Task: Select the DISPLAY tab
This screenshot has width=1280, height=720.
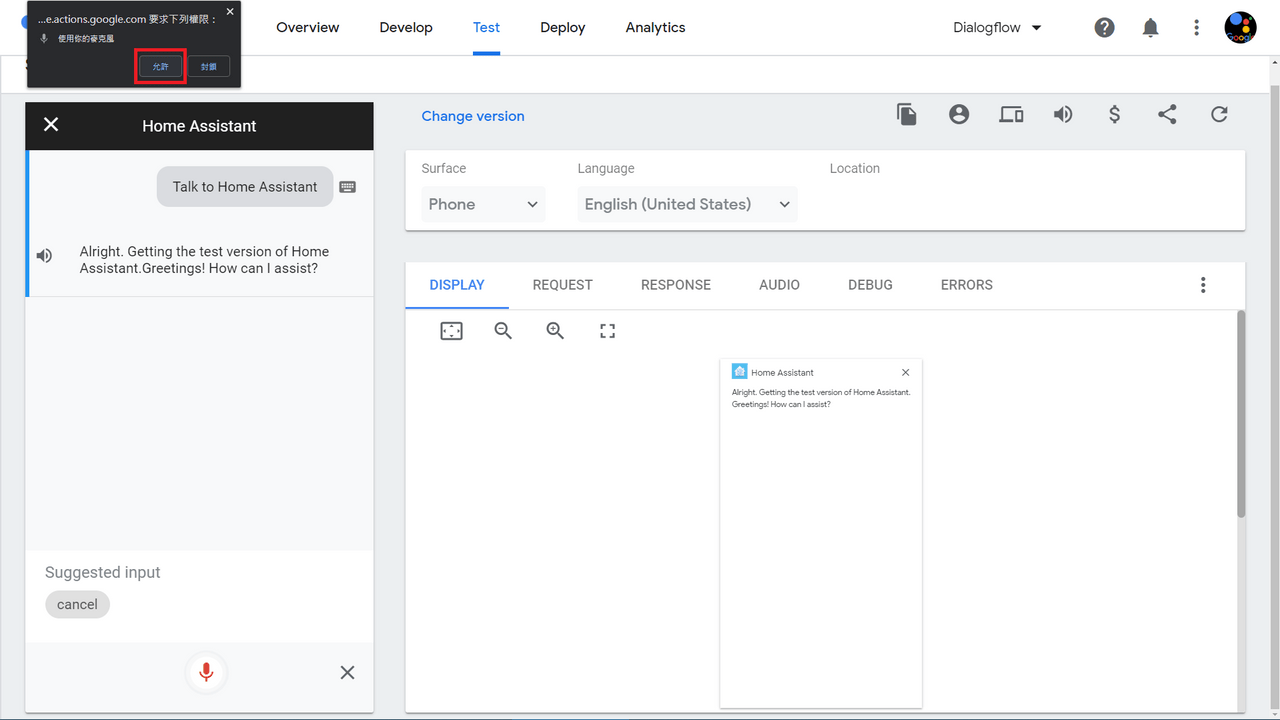Action: click(457, 285)
